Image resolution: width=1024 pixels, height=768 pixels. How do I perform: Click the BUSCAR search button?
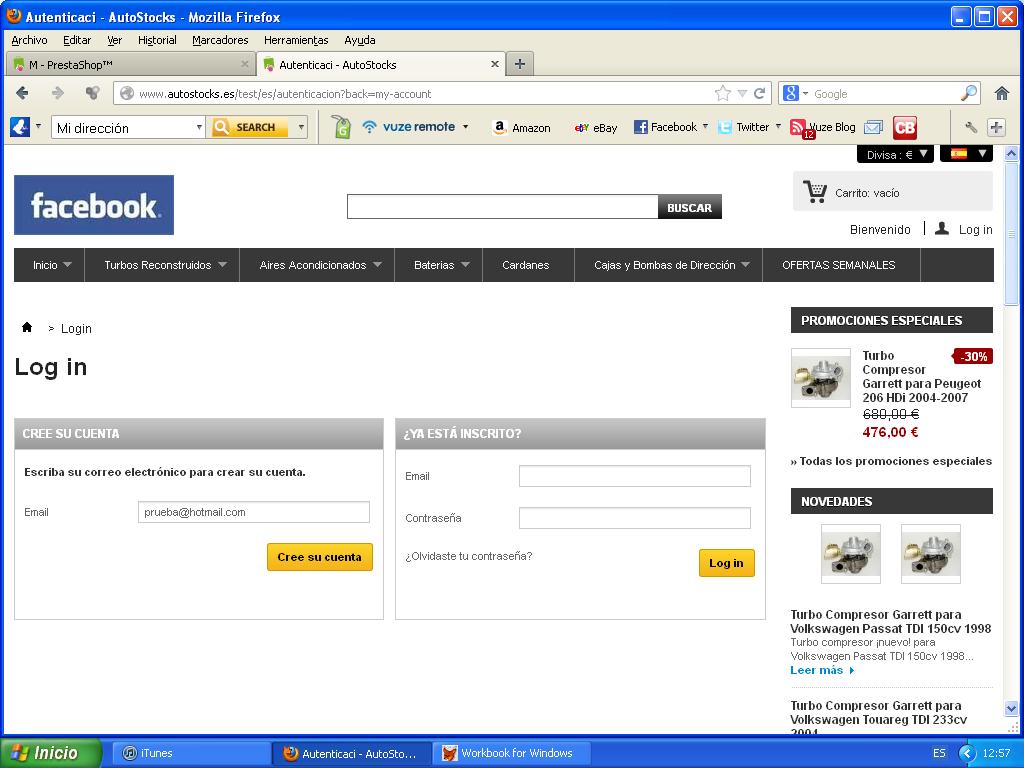coord(689,207)
